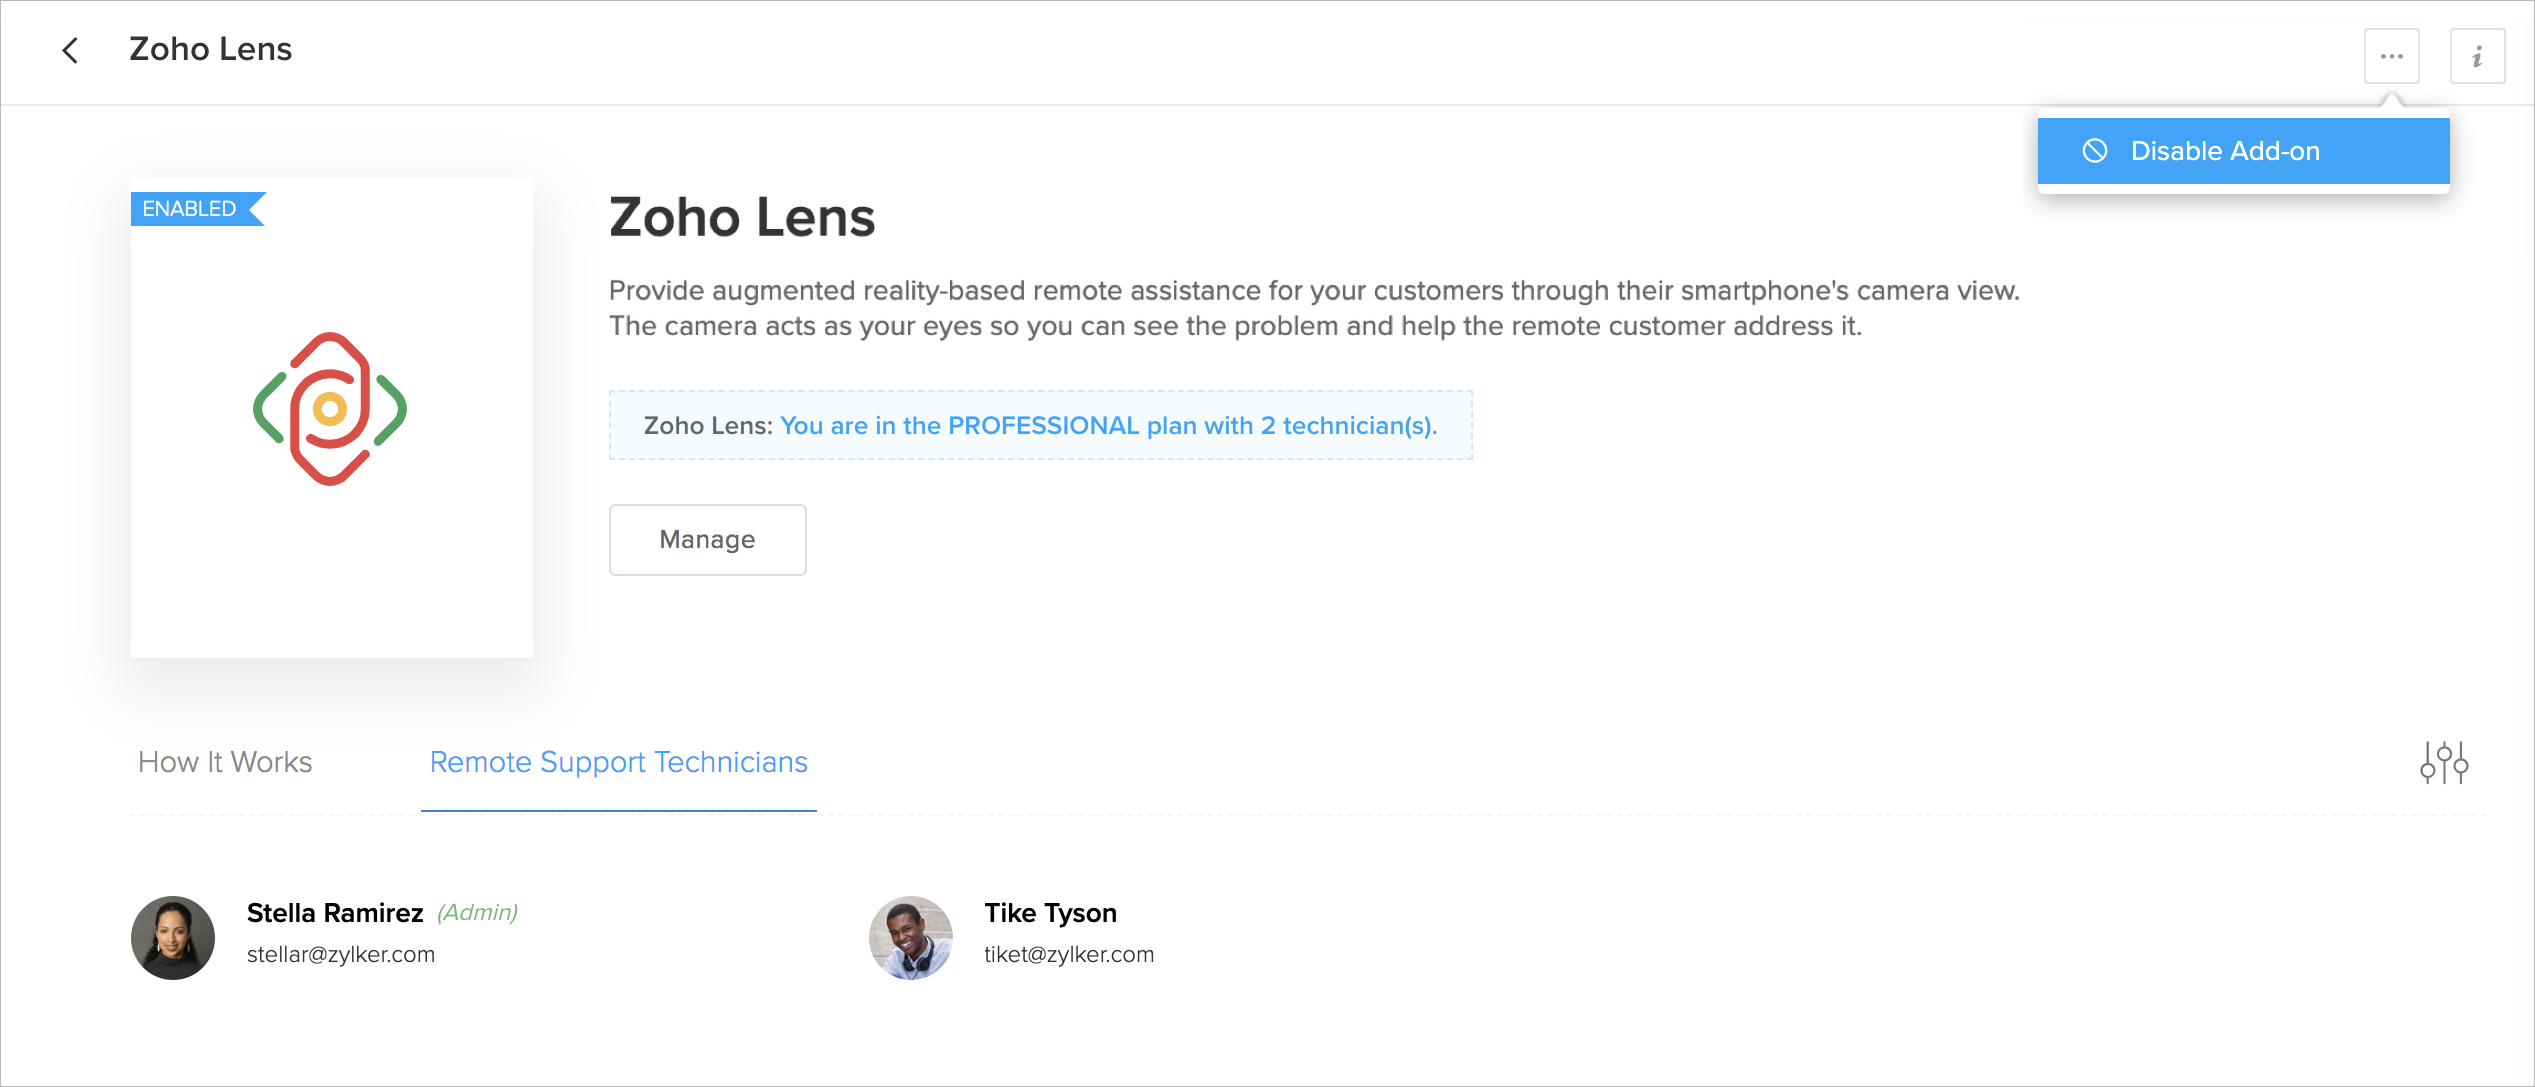This screenshot has height=1087, width=2535.
Task: Click the Admin label beside Stella Ramirez
Action: pyautogui.click(x=478, y=913)
